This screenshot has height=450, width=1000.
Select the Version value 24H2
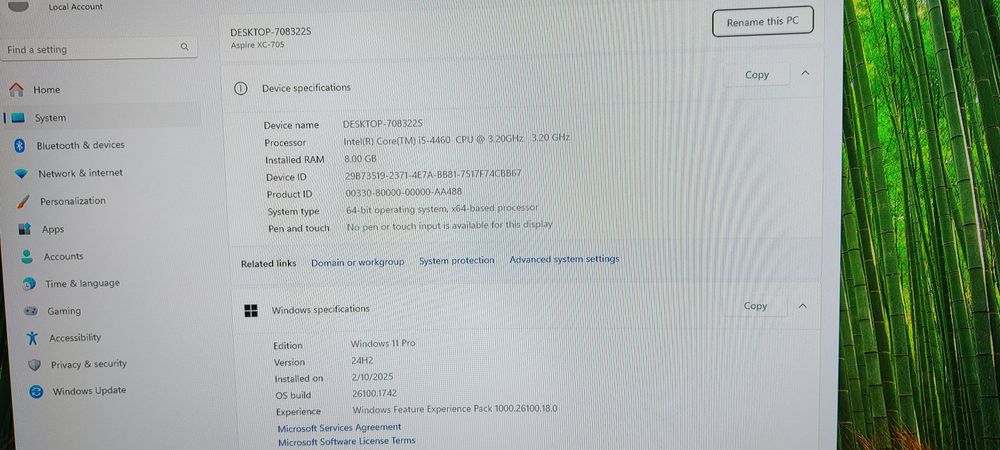[362, 361]
